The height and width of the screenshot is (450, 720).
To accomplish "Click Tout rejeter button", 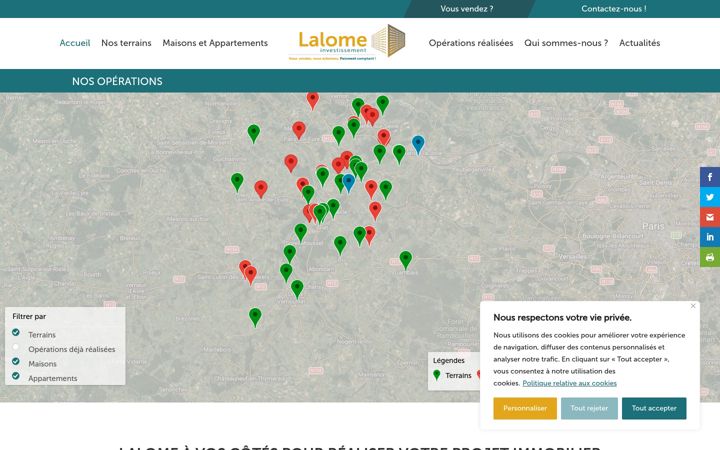I will (x=589, y=408).
